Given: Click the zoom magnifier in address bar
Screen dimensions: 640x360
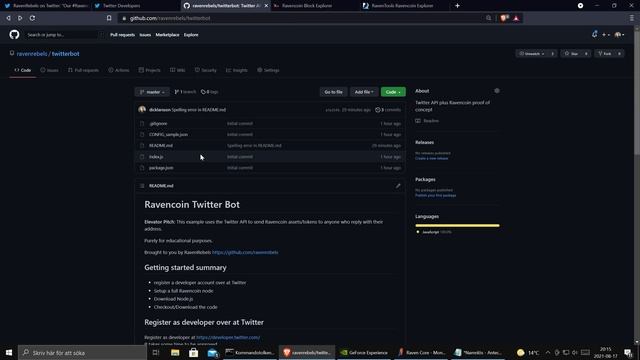Looking at the screenshot, I should pos(488,18).
